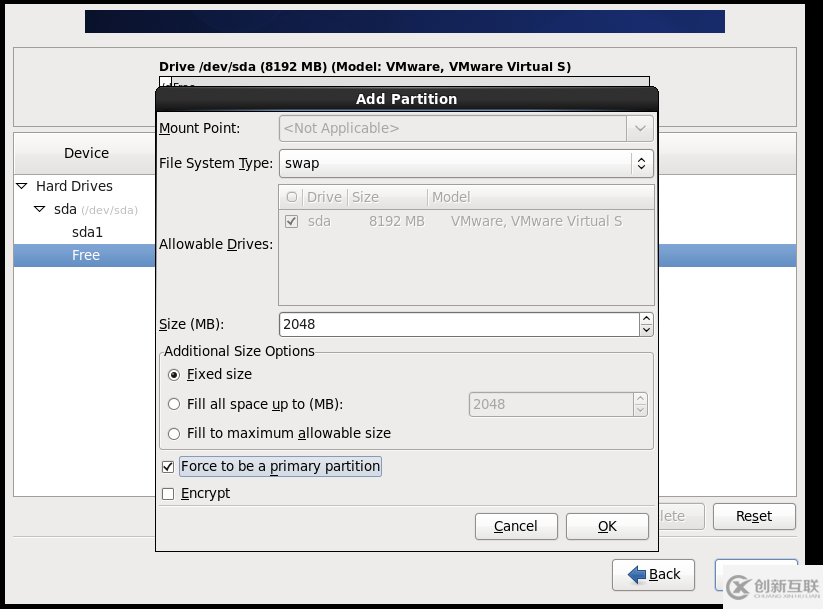
Task: Click the disabled fill-up-to 2048 field
Action: [x=551, y=405]
